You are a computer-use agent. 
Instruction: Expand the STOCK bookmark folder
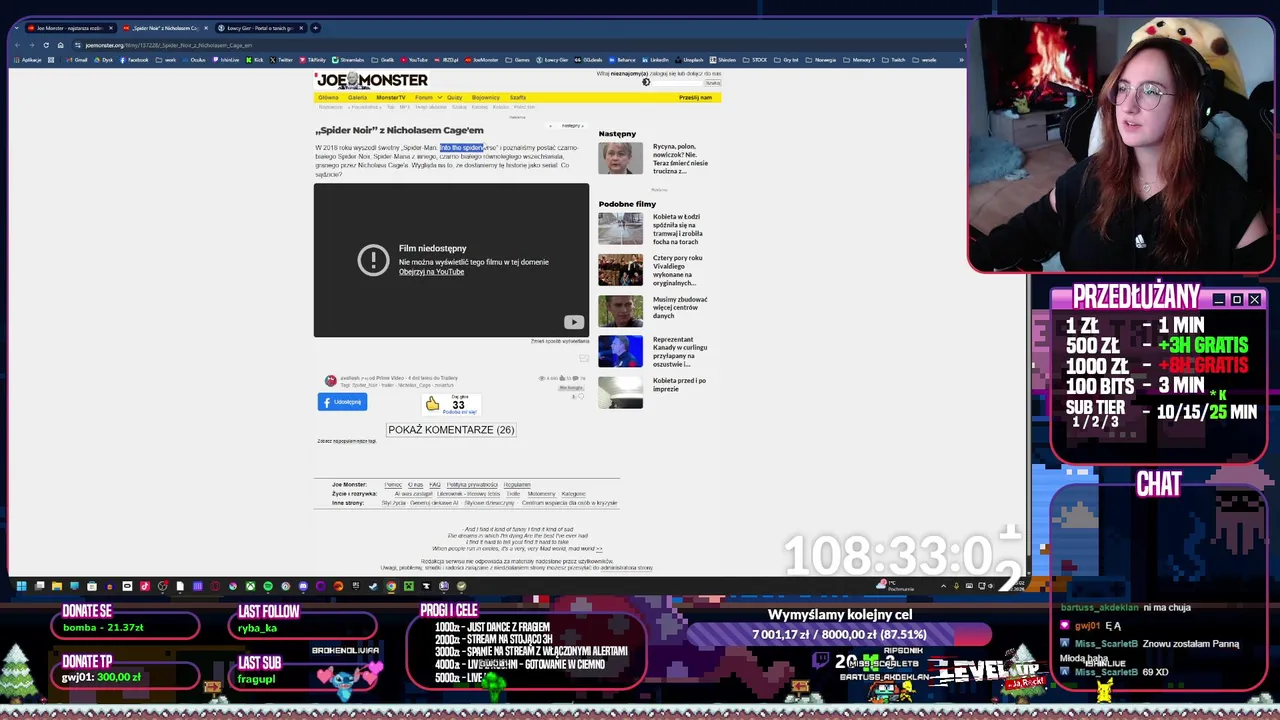[x=755, y=60]
